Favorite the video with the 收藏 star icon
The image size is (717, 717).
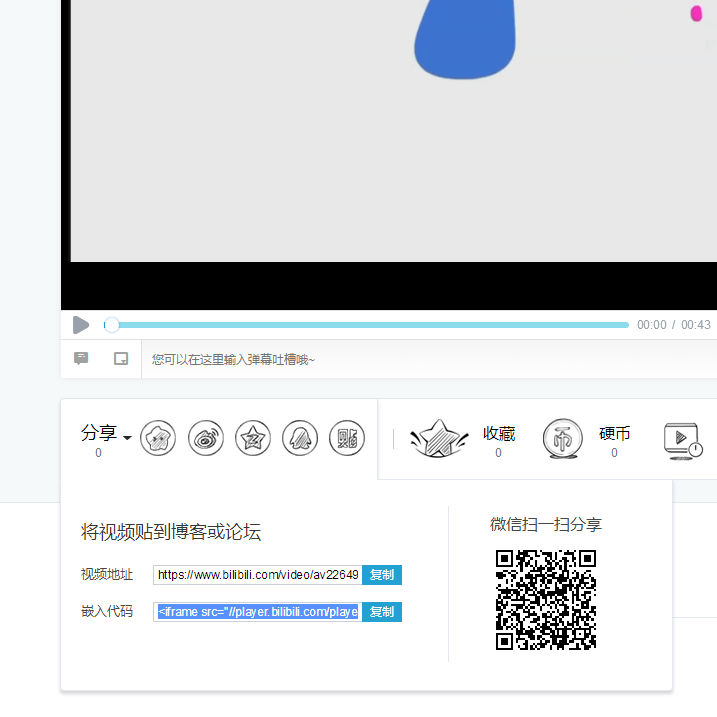(439, 438)
